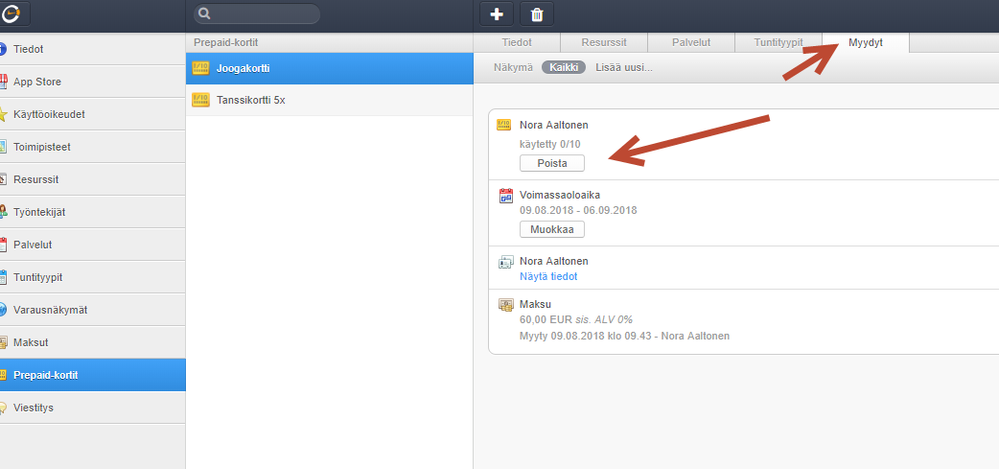Screen dimensions: 999x469
Task: Open the Tuntityypit tab
Action: click(x=778, y=43)
